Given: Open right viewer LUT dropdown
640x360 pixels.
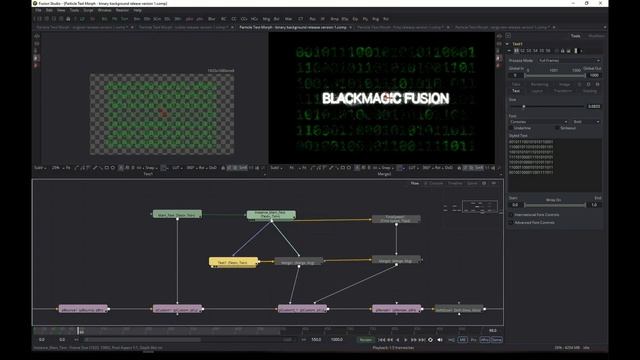Looking at the screenshot, I should tap(413, 168).
